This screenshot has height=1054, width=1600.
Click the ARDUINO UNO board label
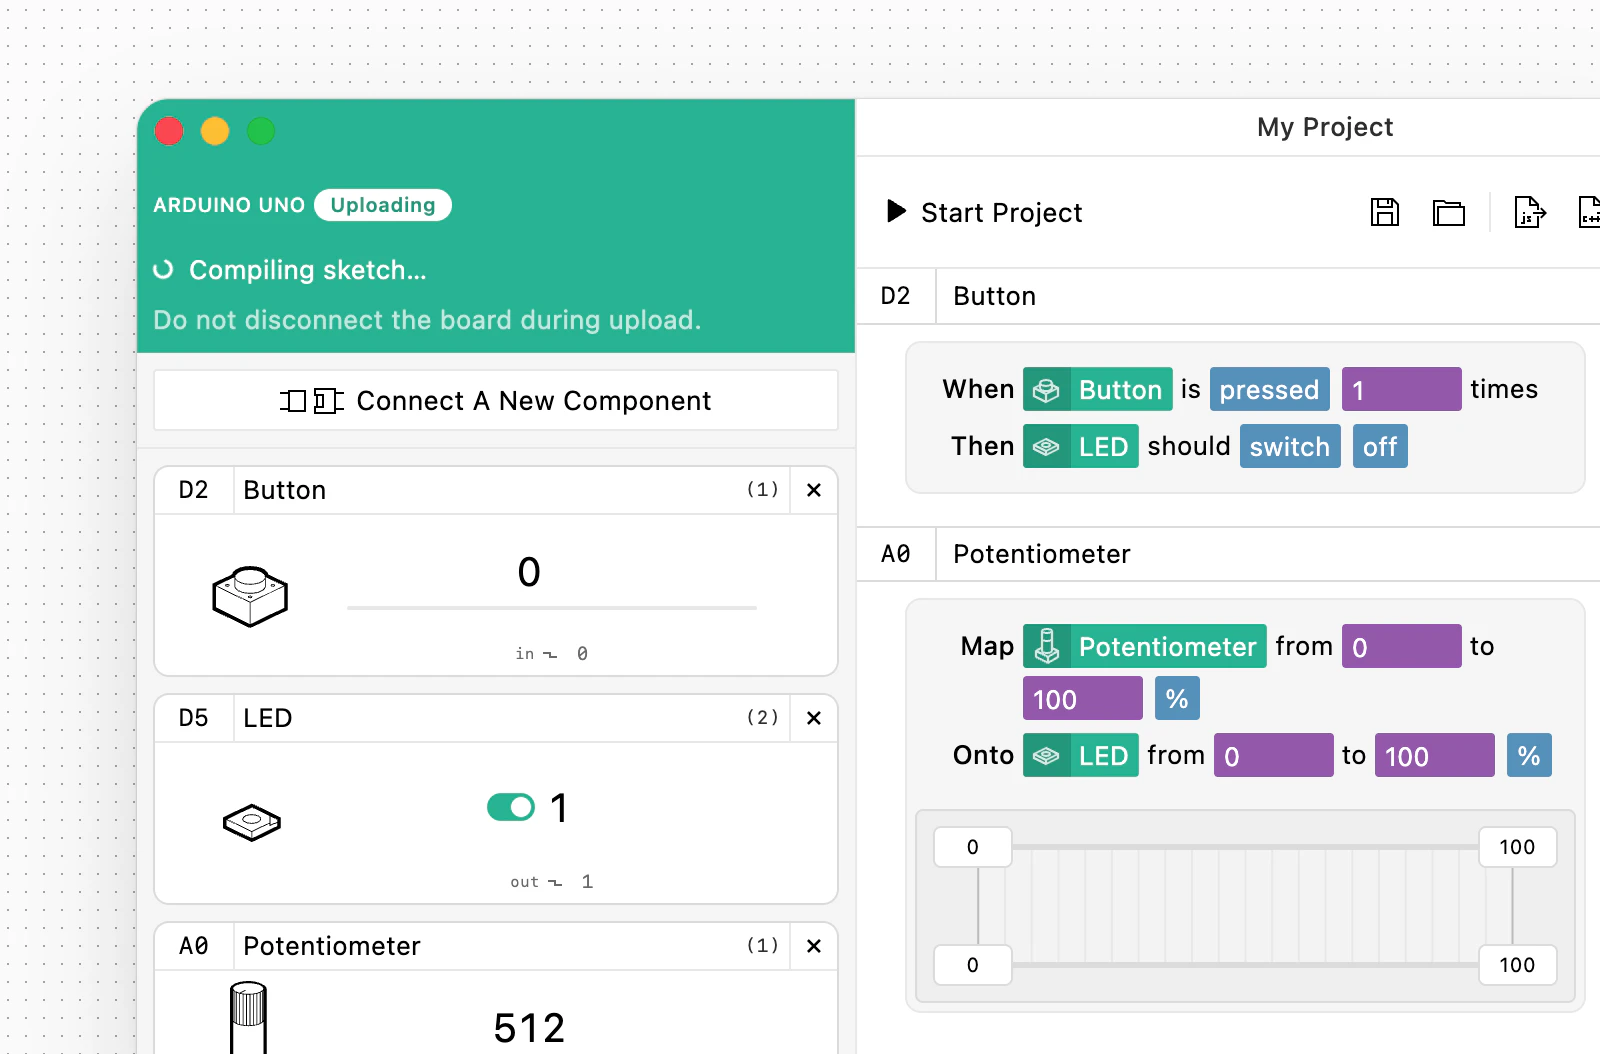coord(229,205)
